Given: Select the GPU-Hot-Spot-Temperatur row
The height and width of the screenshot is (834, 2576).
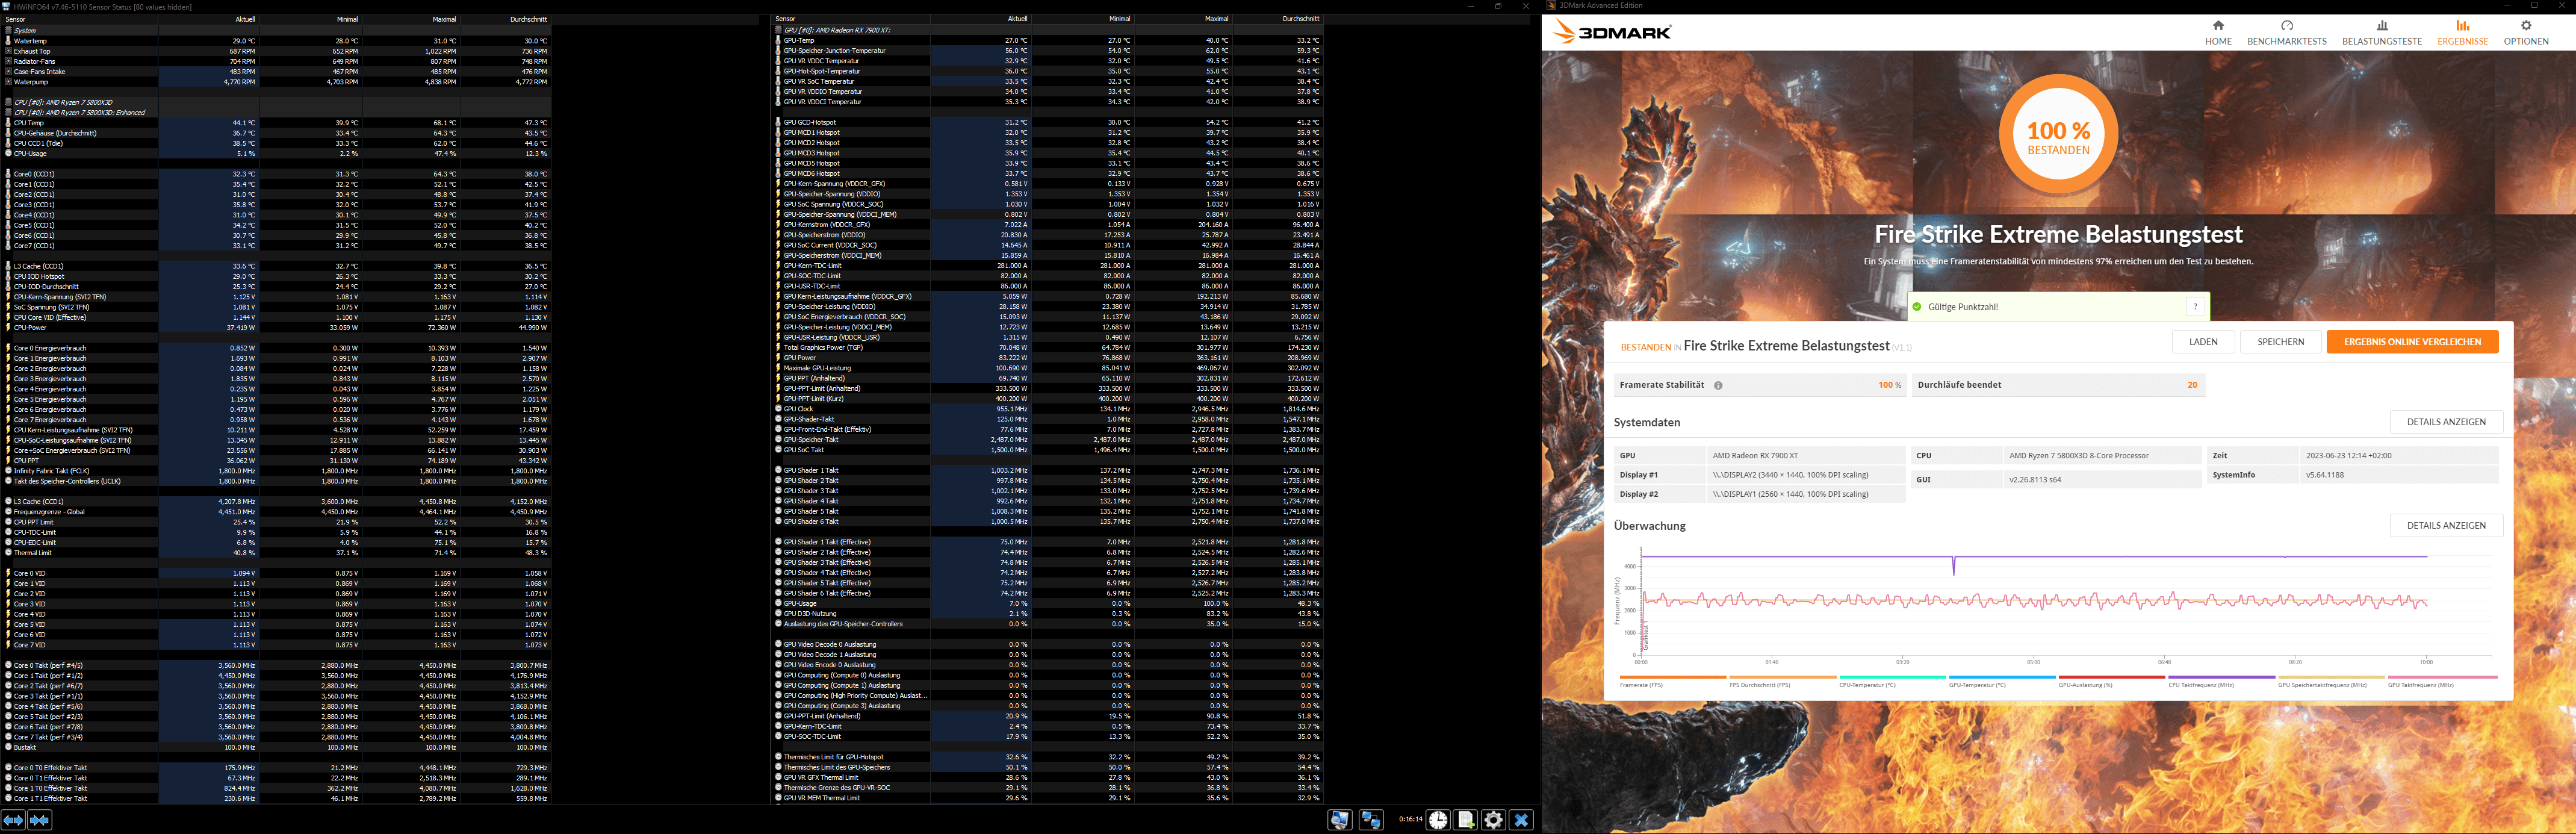Looking at the screenshot, I should (x=1048, y=71).
